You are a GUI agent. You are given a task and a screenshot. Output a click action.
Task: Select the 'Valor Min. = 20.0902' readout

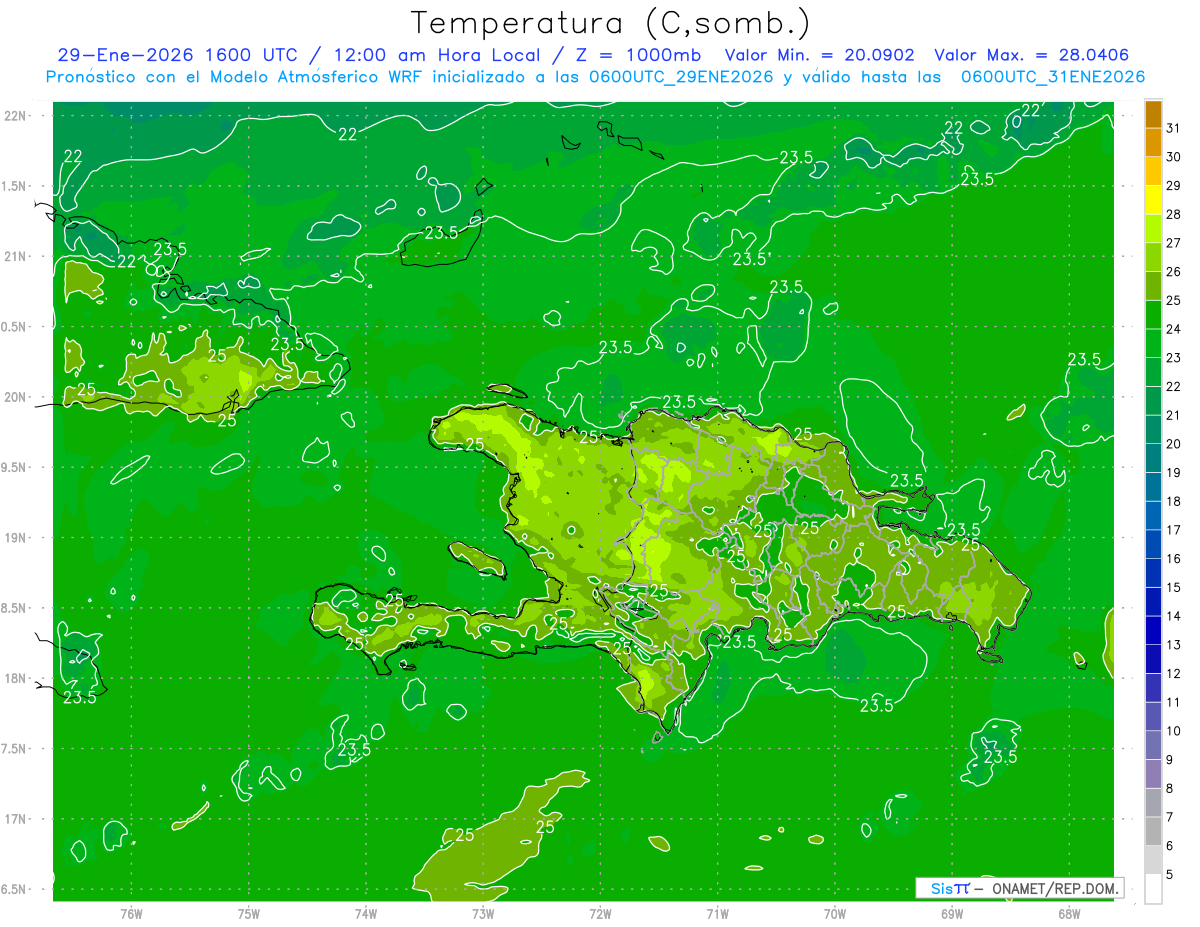pyautogui.click(x=819, y=55)
